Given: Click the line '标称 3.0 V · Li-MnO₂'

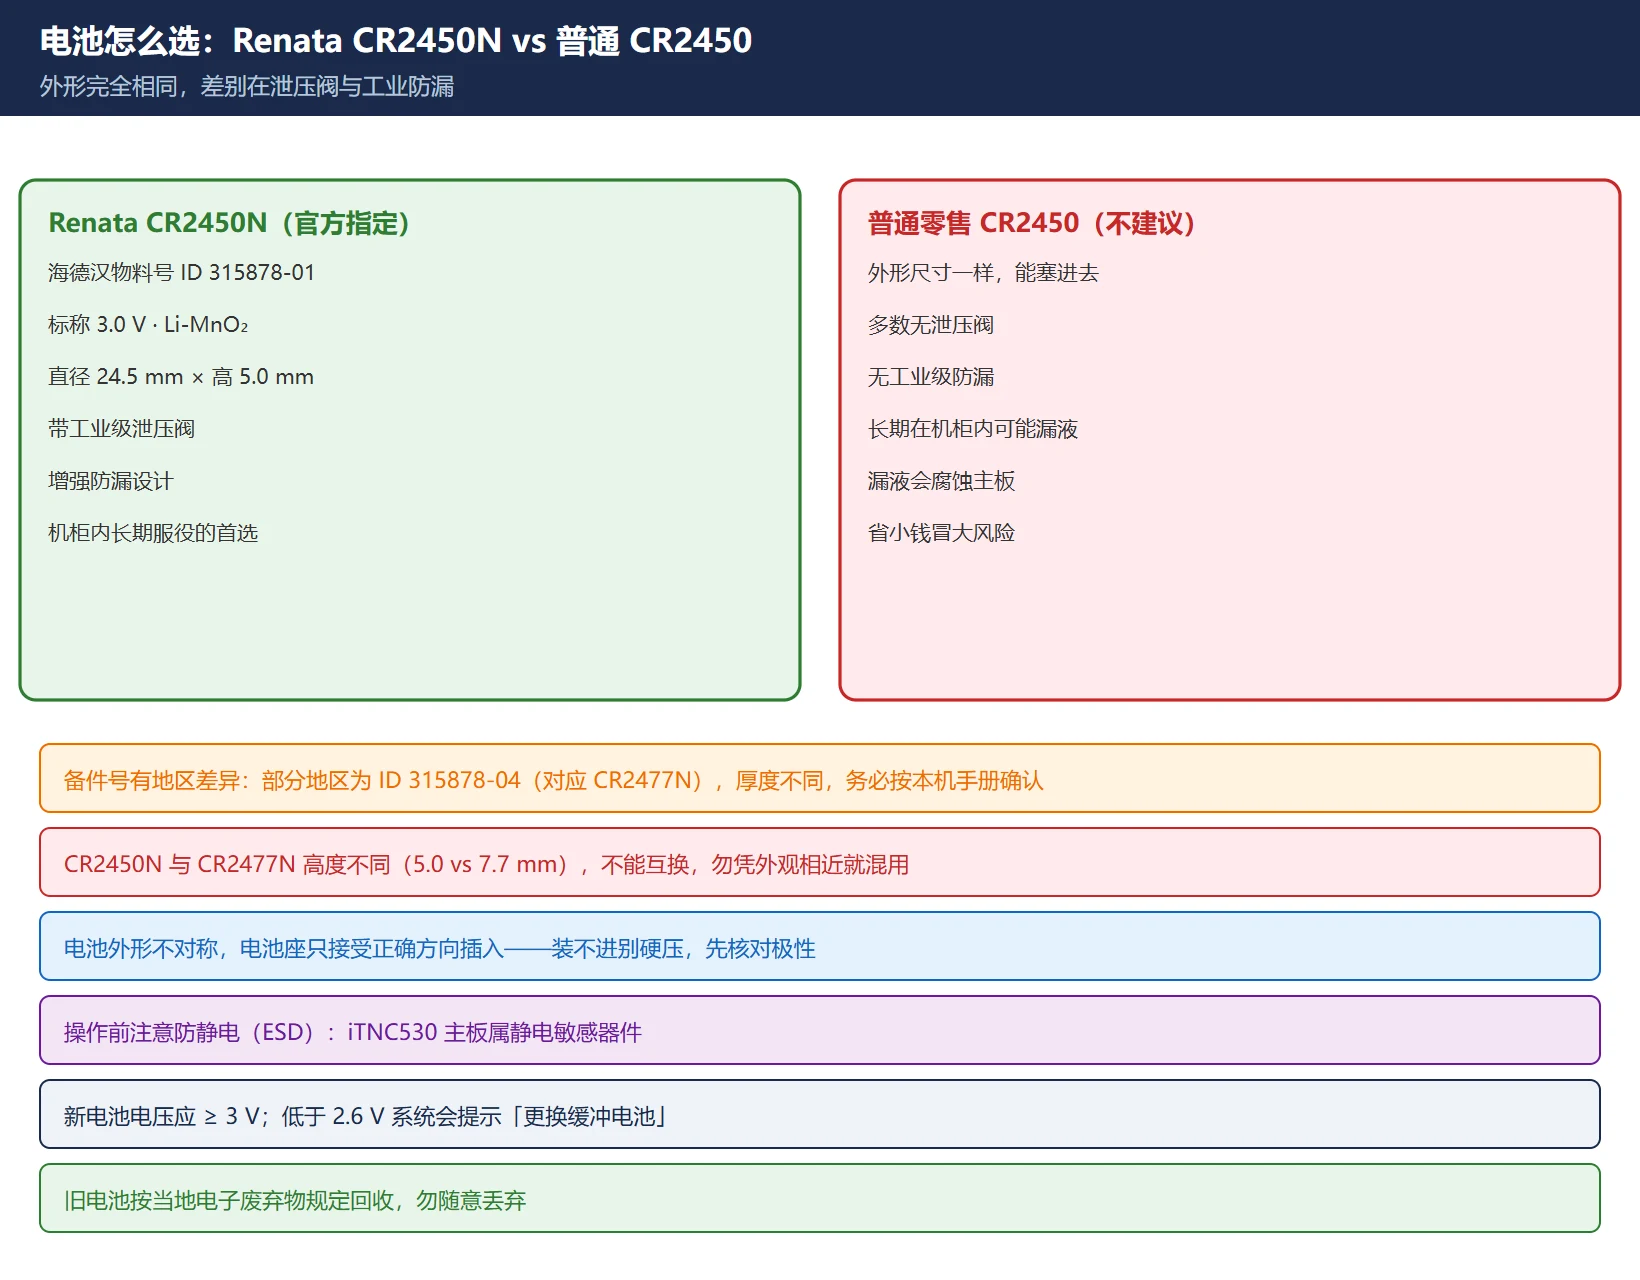Looking at the screenshot, I should (148, 325).
